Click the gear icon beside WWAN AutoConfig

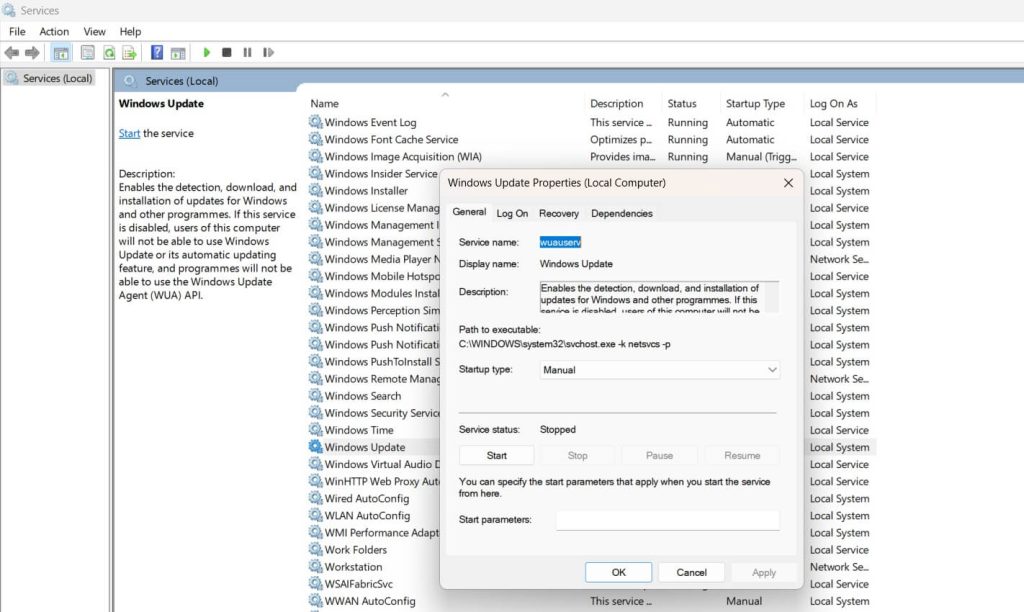[x=315, y=600]
